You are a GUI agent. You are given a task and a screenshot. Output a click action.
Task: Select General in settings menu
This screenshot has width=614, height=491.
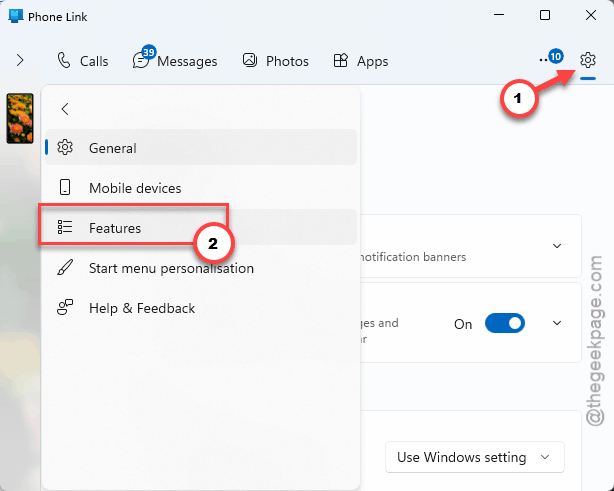[x=201, y=148]
